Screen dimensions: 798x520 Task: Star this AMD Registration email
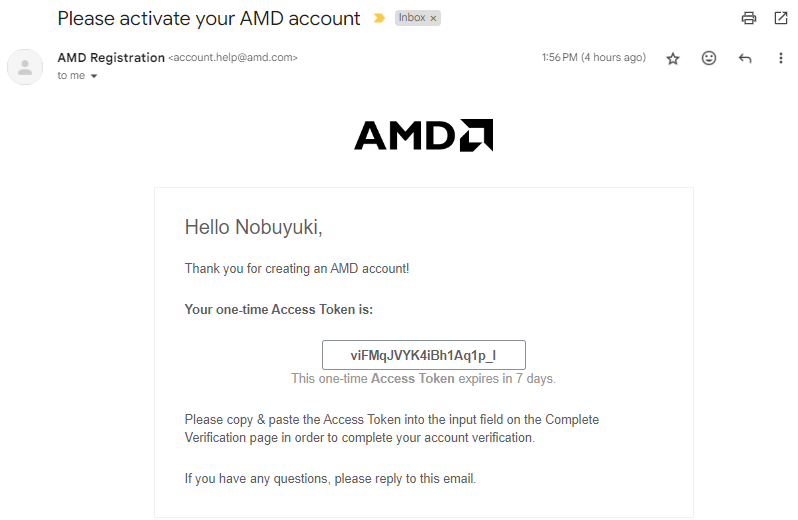(x=673, y=59)
